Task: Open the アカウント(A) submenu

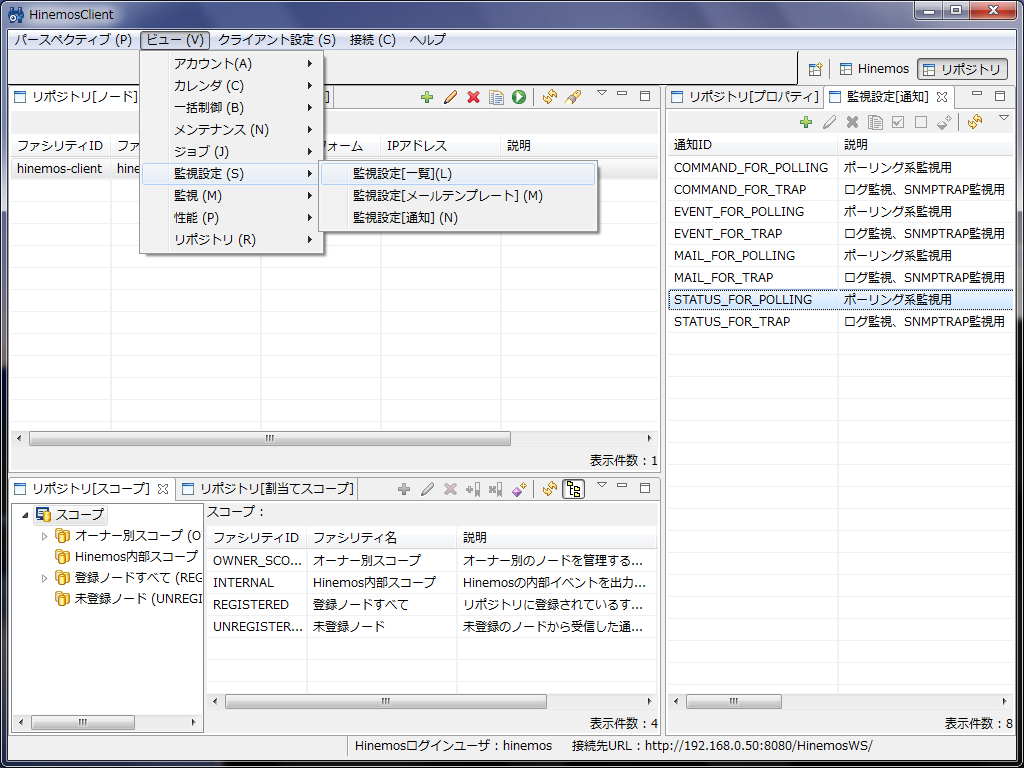Action: point(232,64)
